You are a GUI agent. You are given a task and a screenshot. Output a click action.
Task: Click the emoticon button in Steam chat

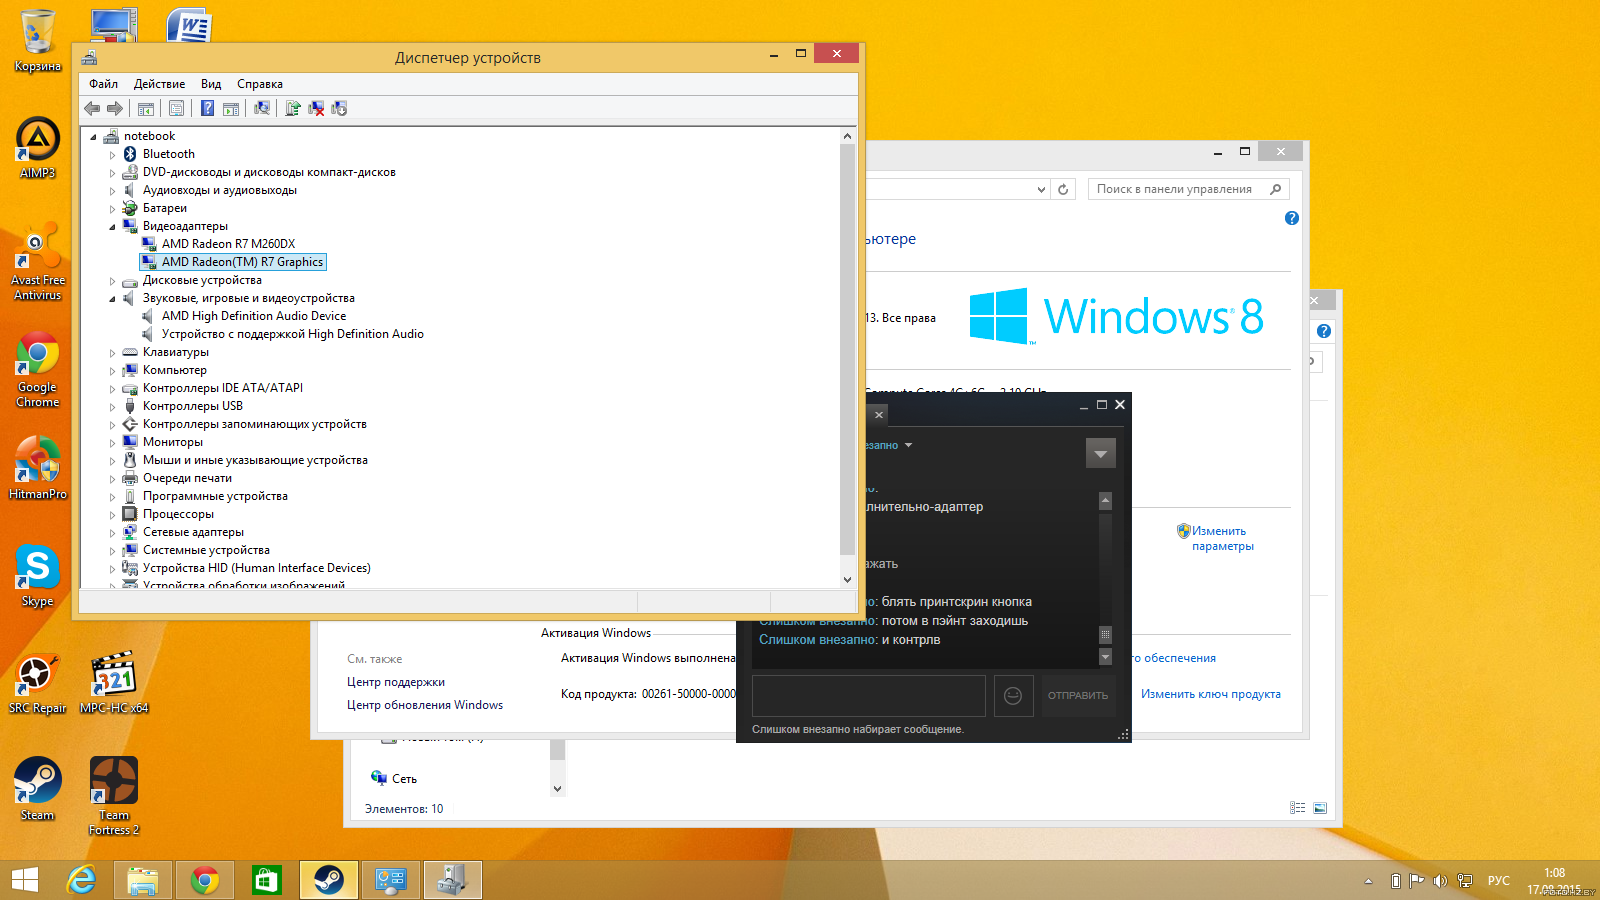point(1013,695)
